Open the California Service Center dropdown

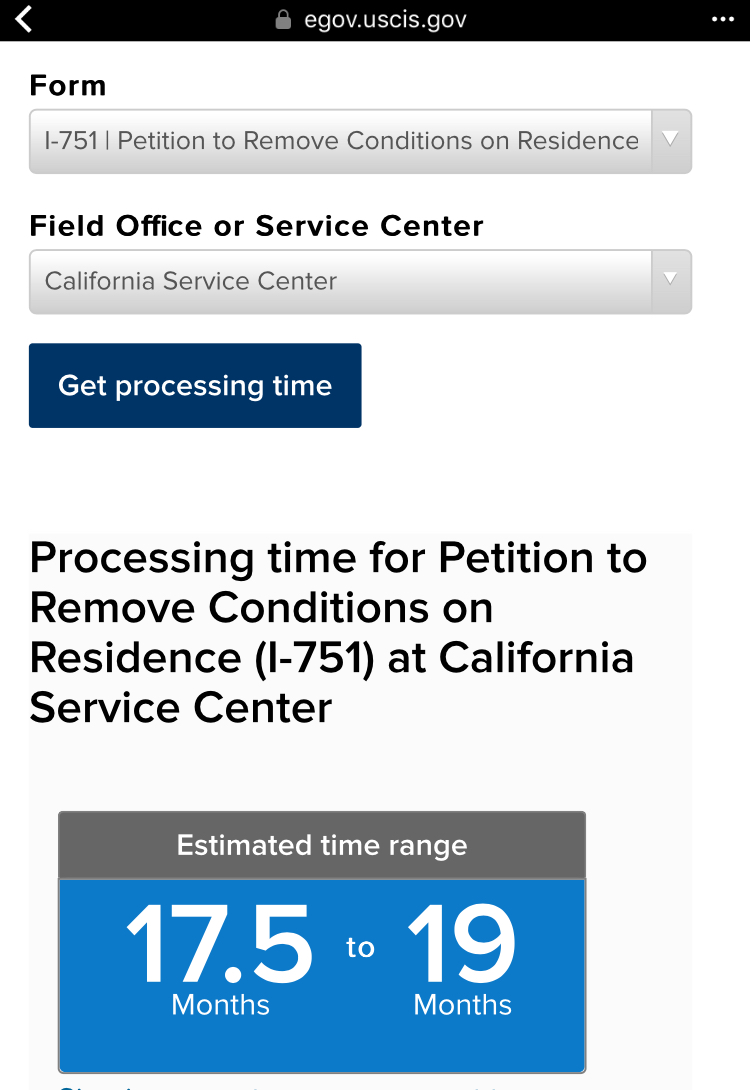[360, 282]
